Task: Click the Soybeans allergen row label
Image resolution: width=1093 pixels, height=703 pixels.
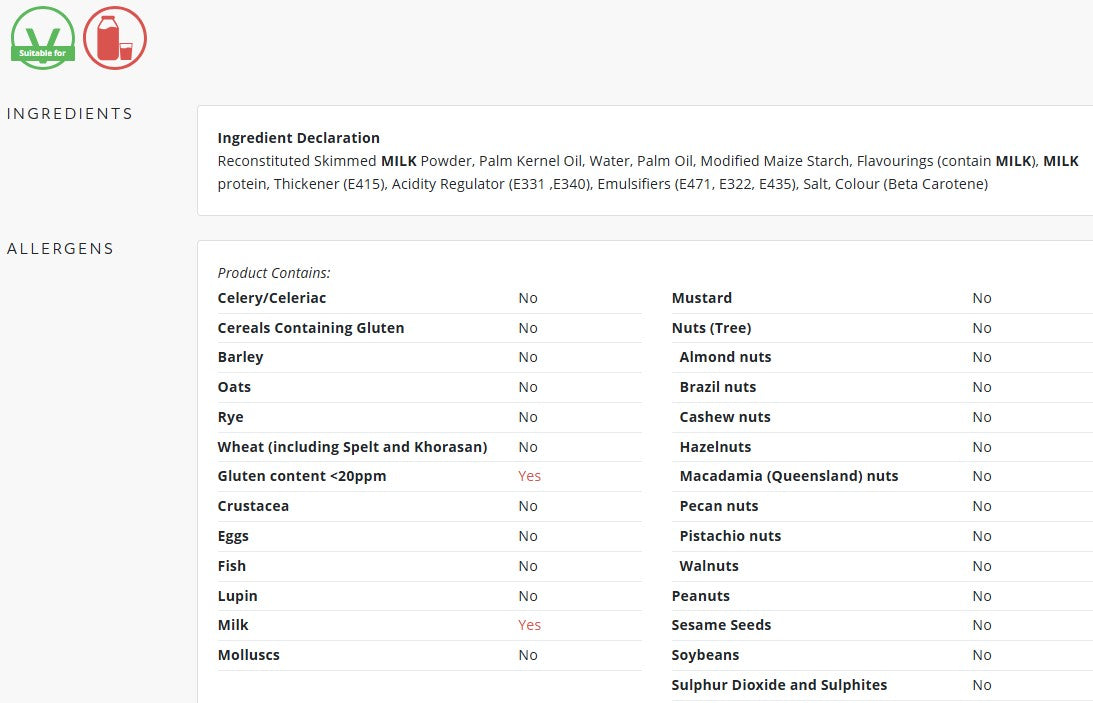Action: point(705,655)
